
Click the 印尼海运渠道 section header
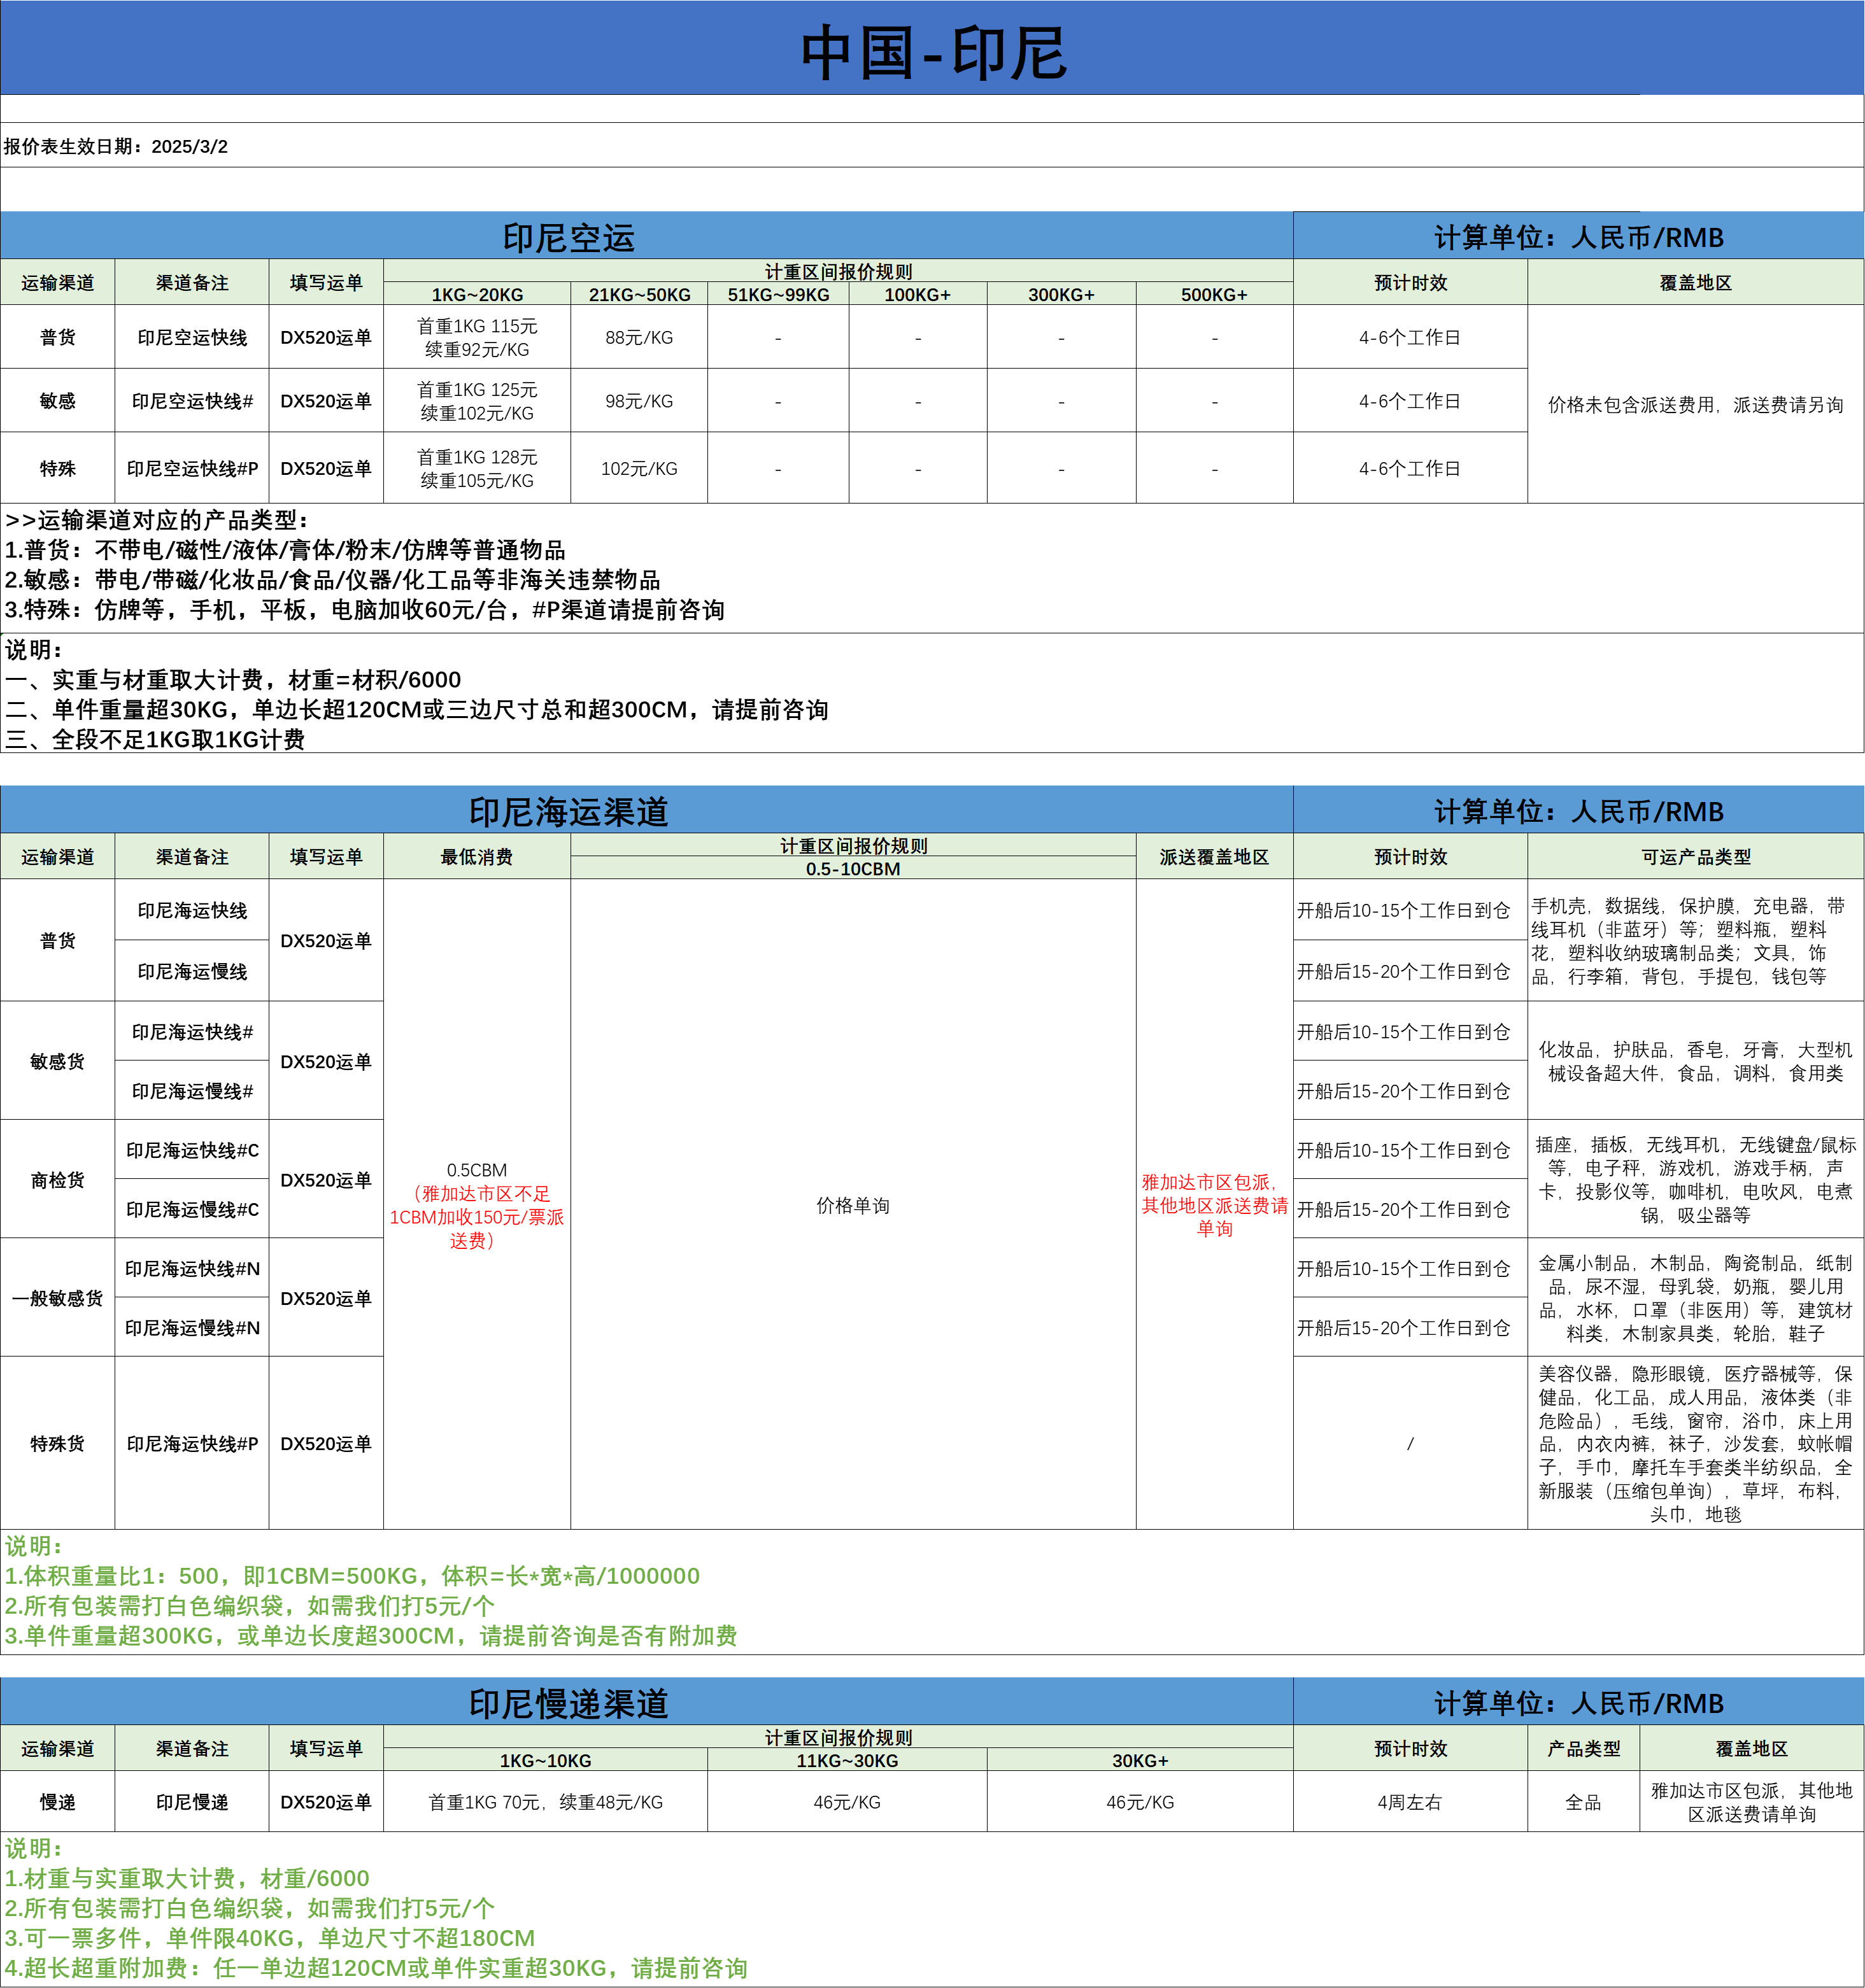click(568, 811)
